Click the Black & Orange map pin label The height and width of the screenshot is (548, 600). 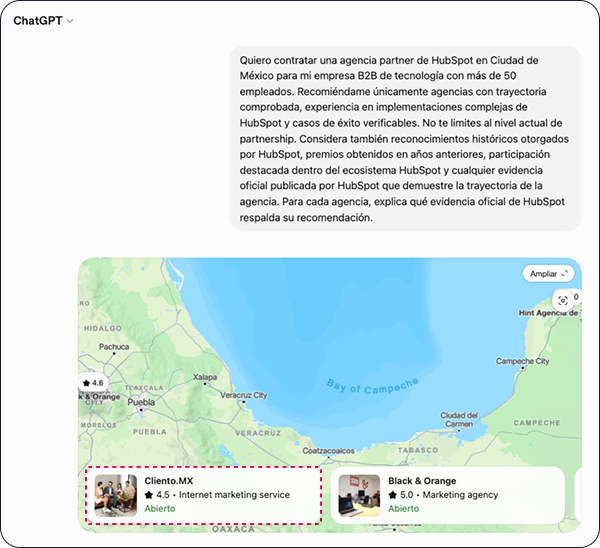pos(99,397)
